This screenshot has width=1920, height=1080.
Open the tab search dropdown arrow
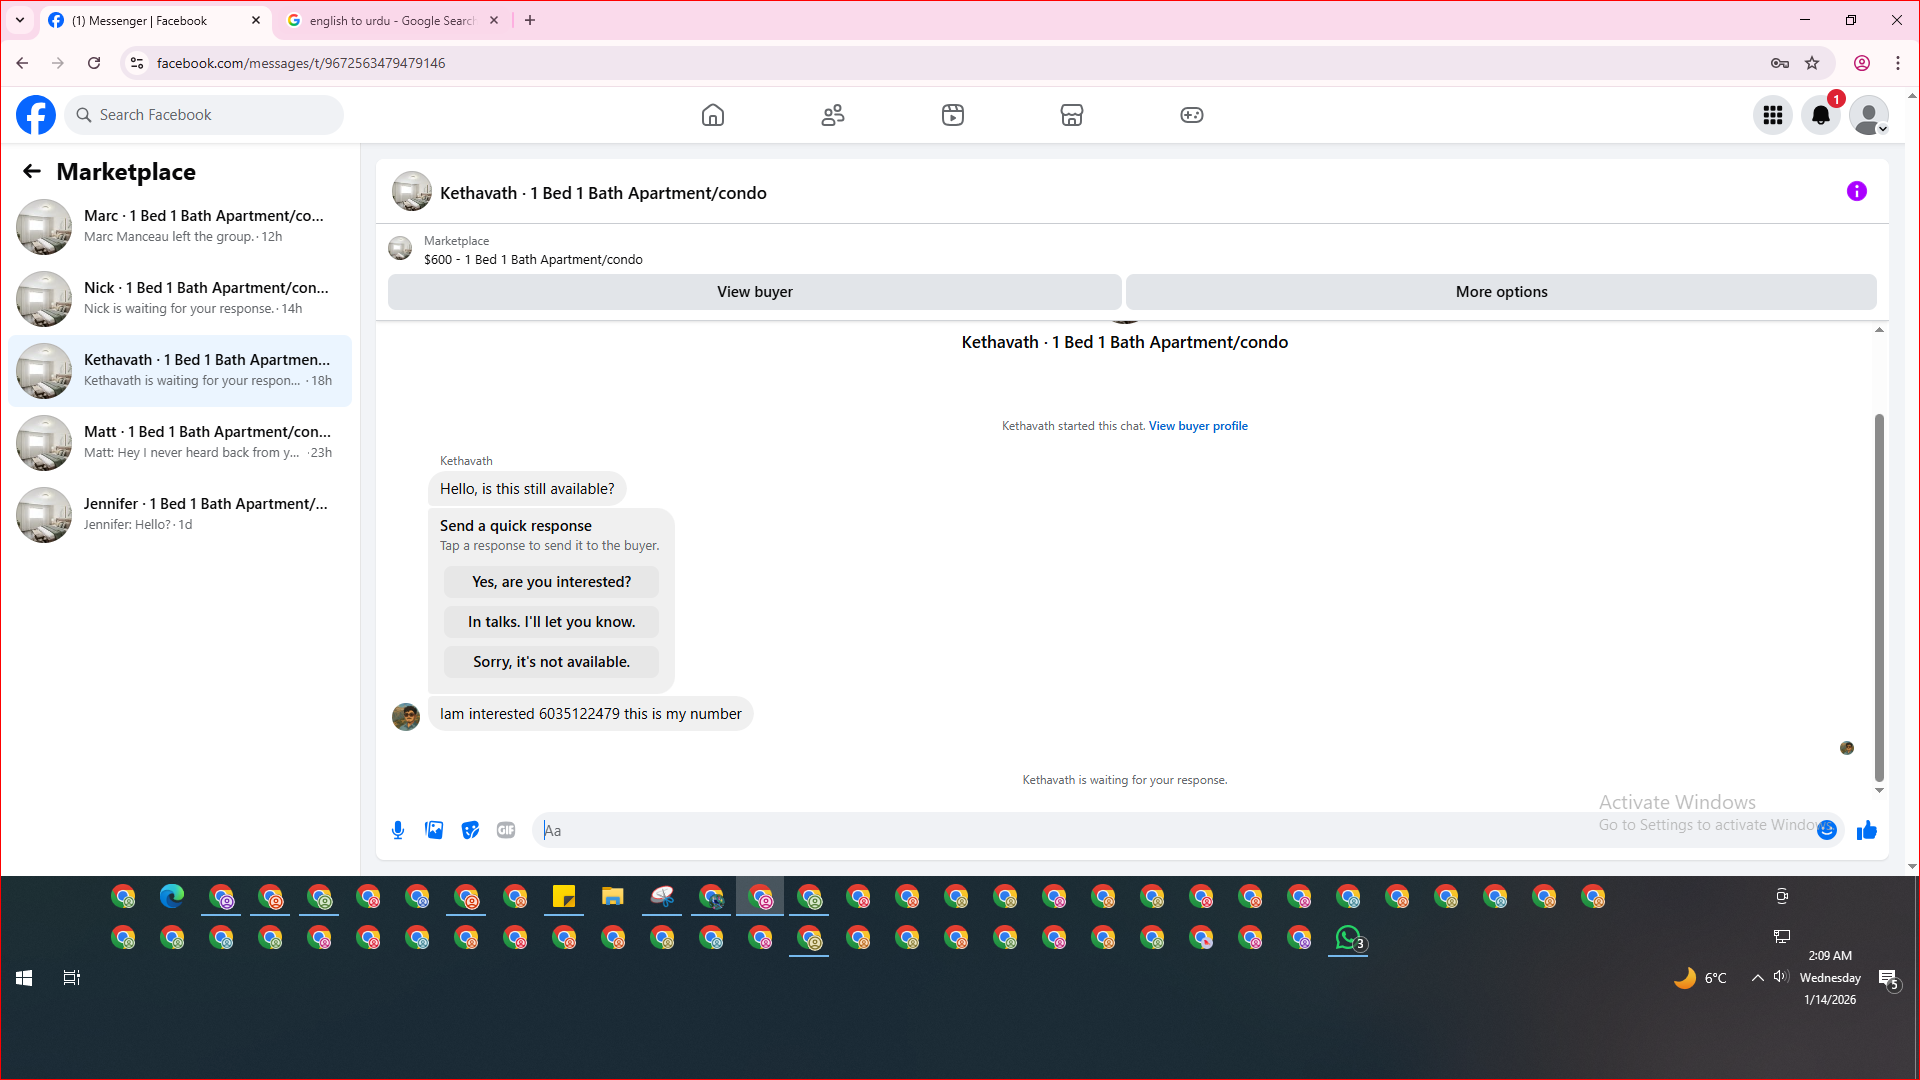tap(20, 20)
